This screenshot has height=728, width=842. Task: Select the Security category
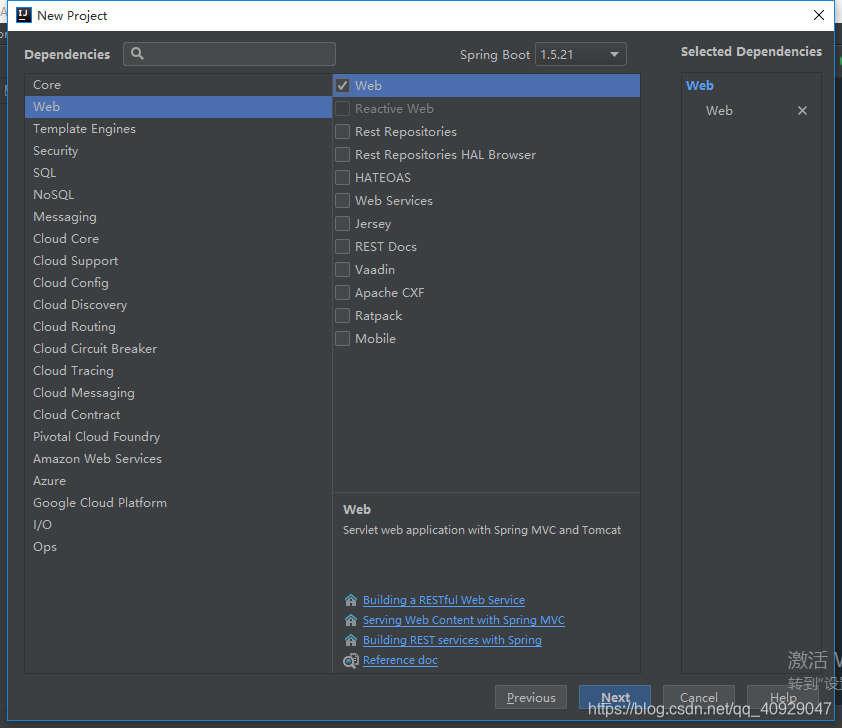pos(178,151)
